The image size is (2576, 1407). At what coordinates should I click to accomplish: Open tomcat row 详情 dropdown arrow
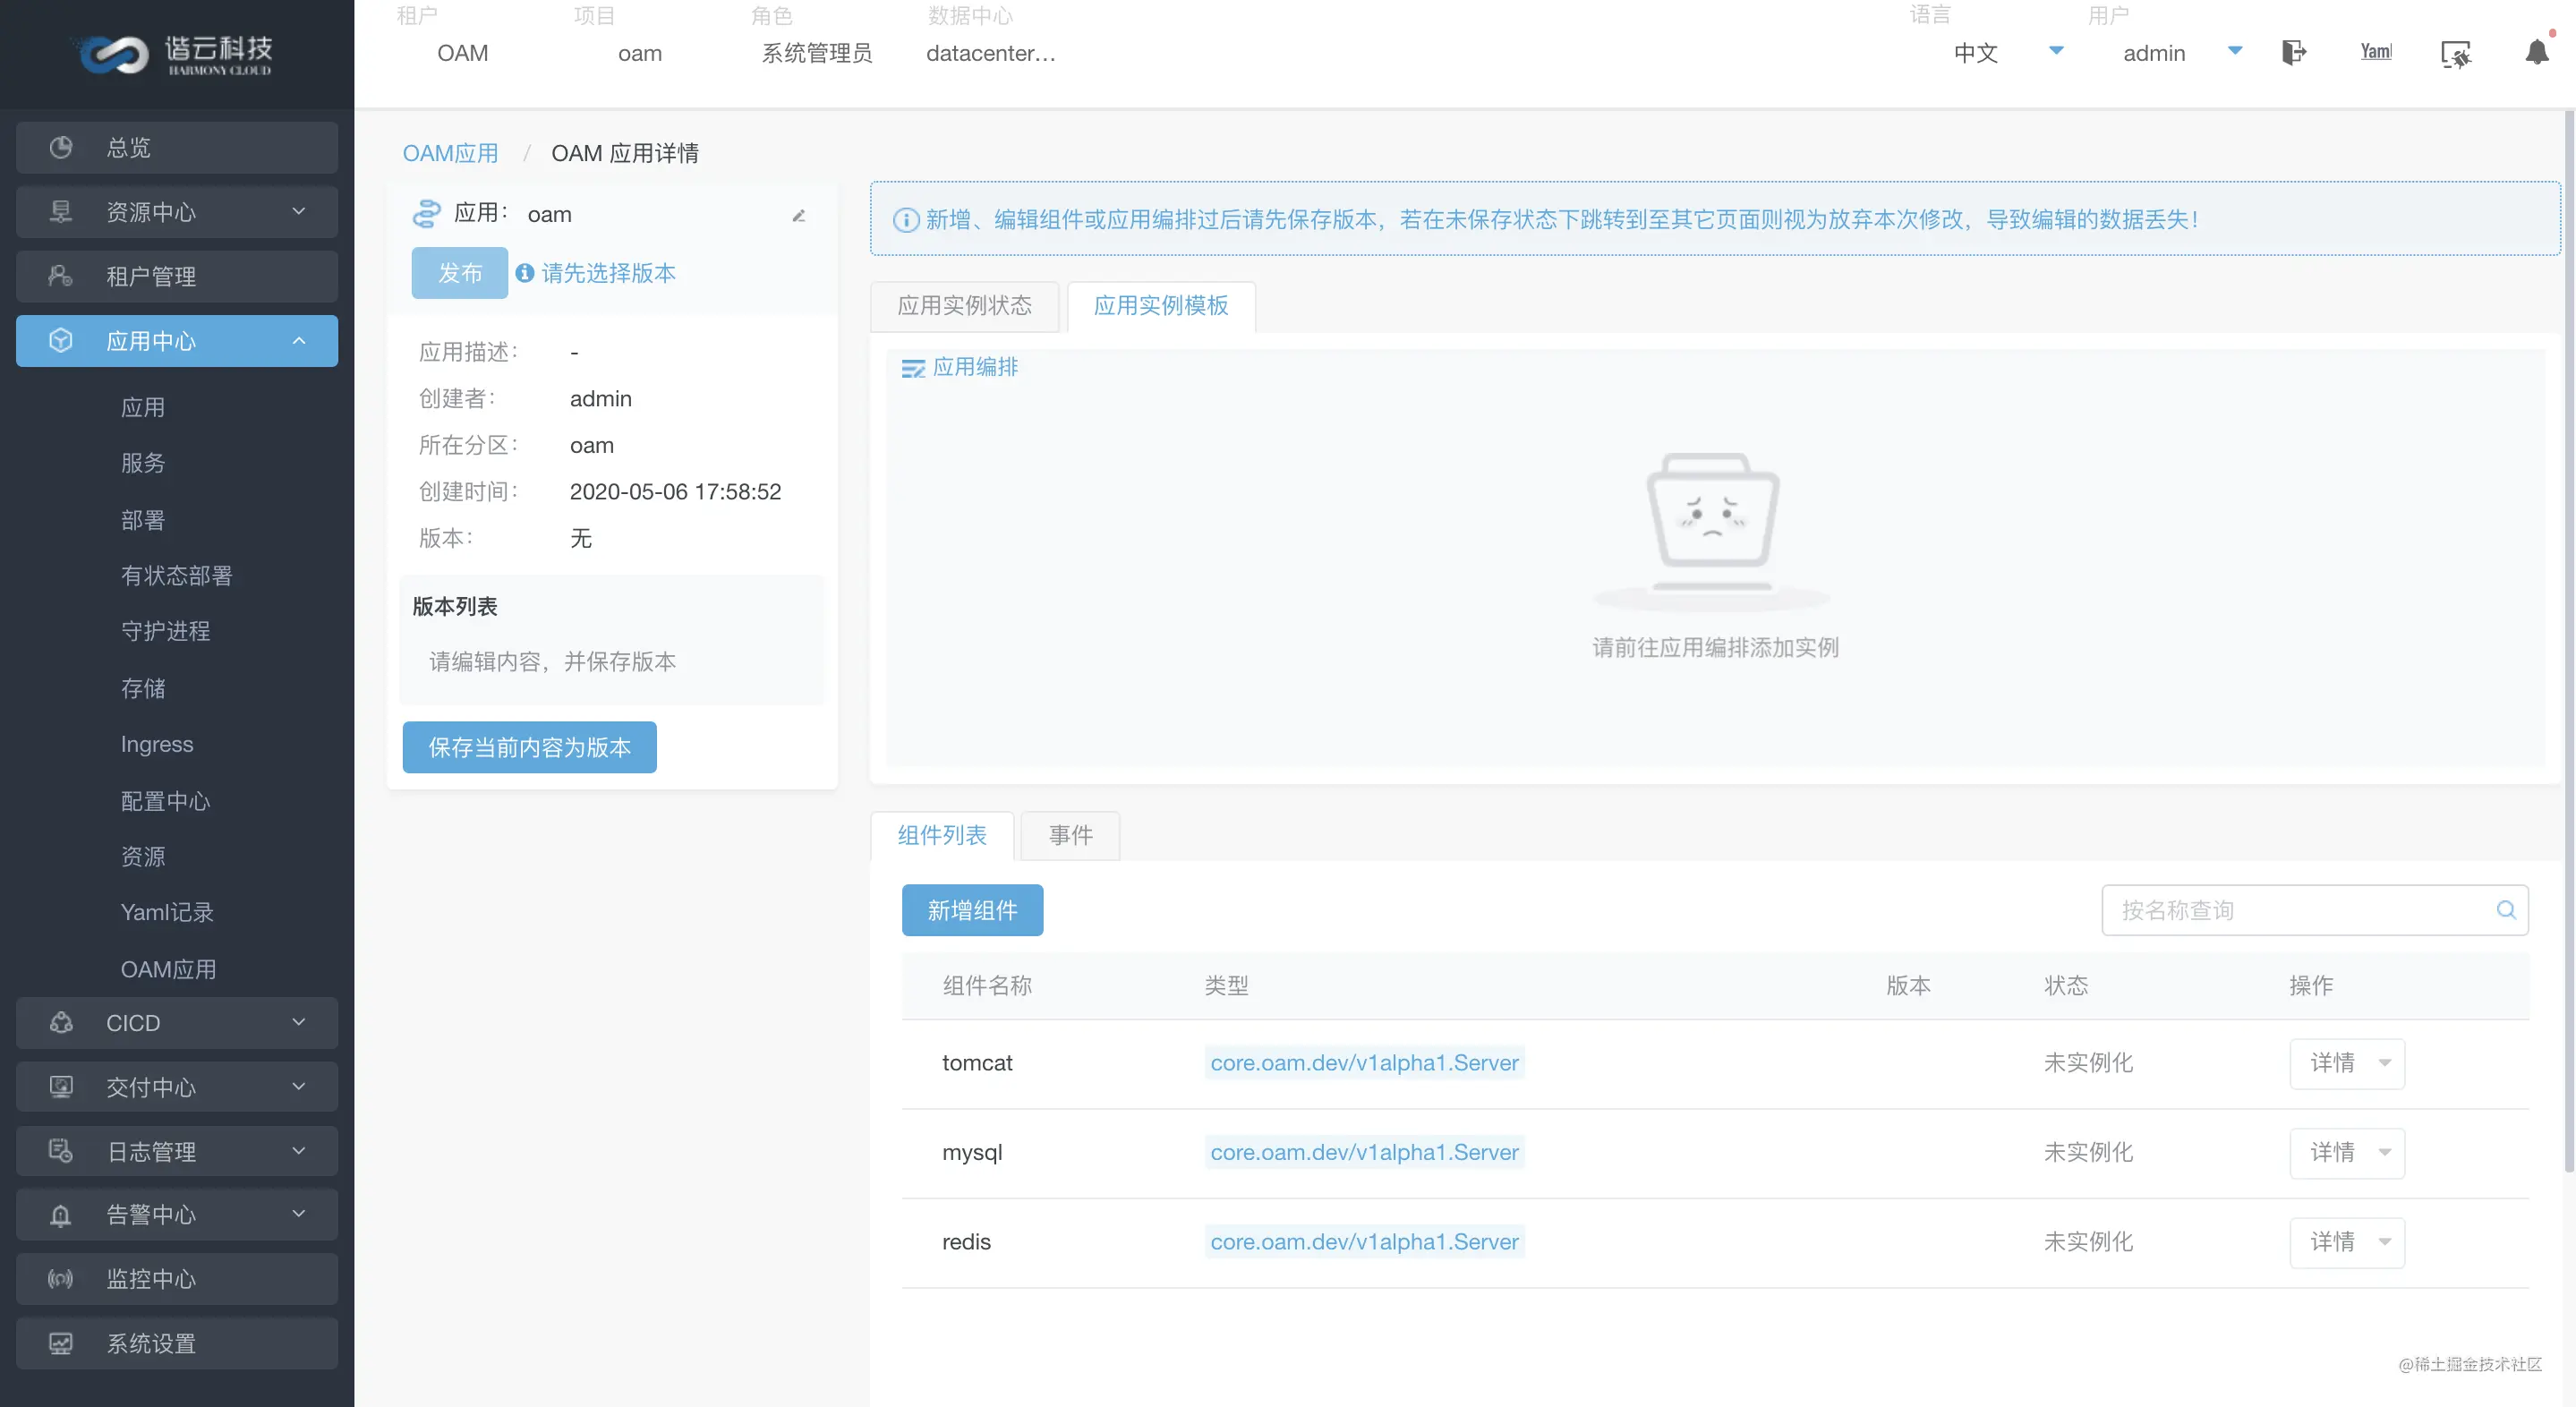click(x=2385, y=1063)
